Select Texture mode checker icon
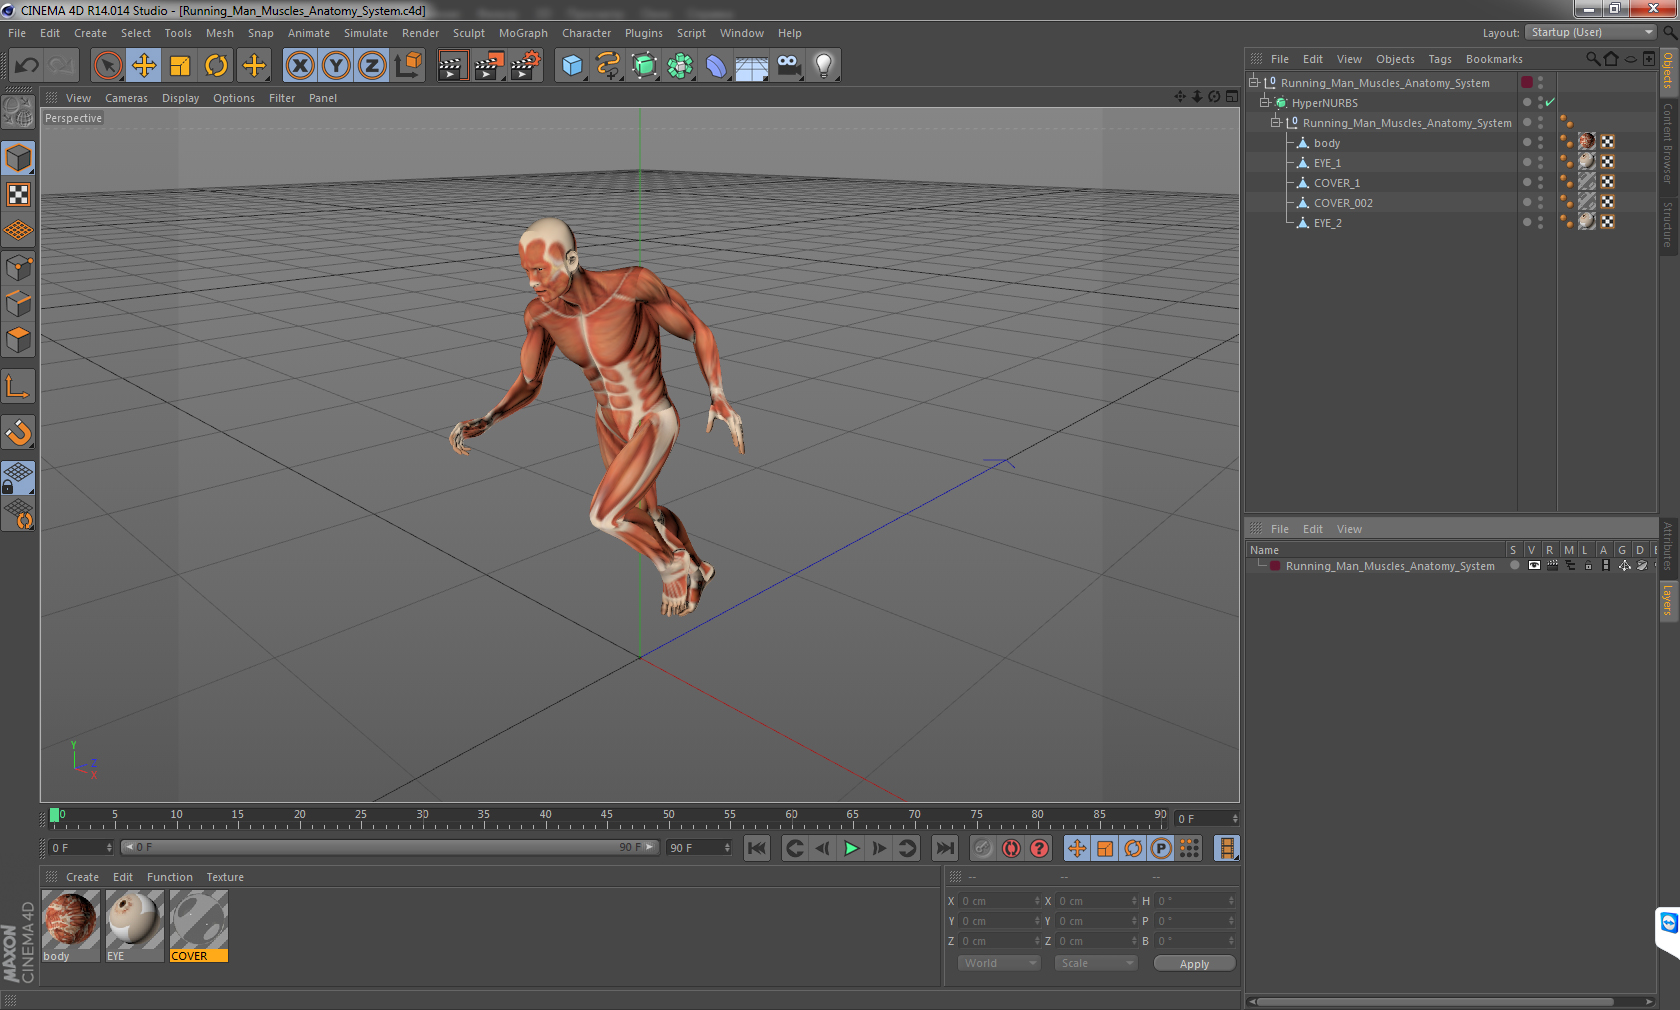 click(x=19, y=195)
